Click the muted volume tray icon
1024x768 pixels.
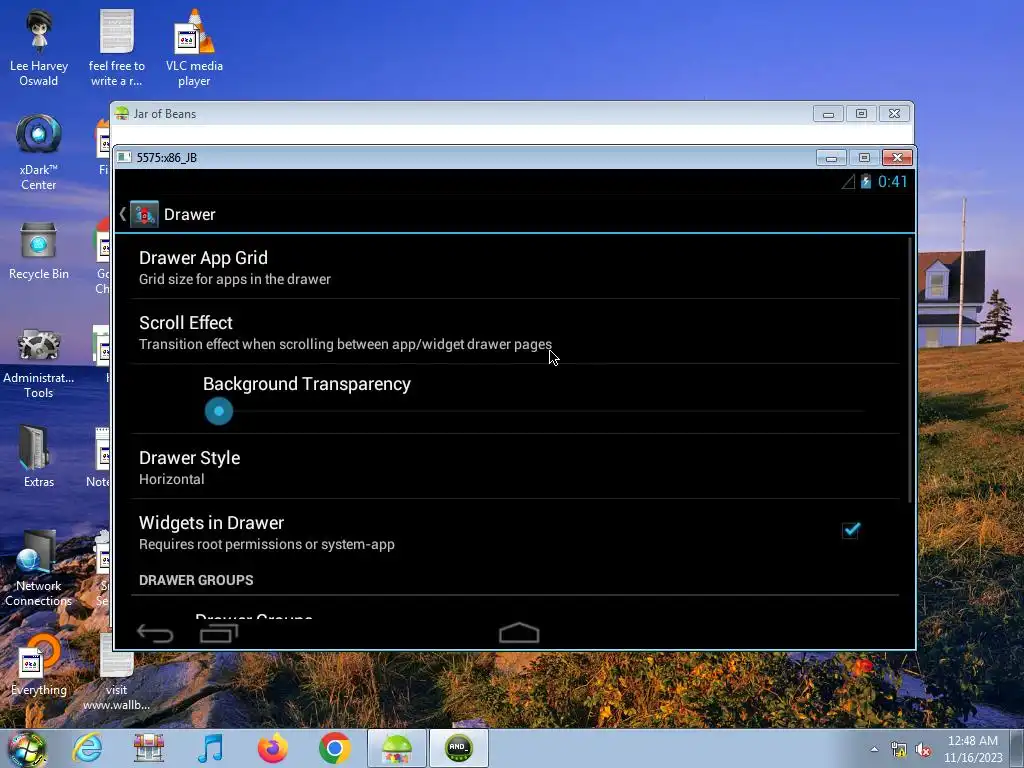923,750
